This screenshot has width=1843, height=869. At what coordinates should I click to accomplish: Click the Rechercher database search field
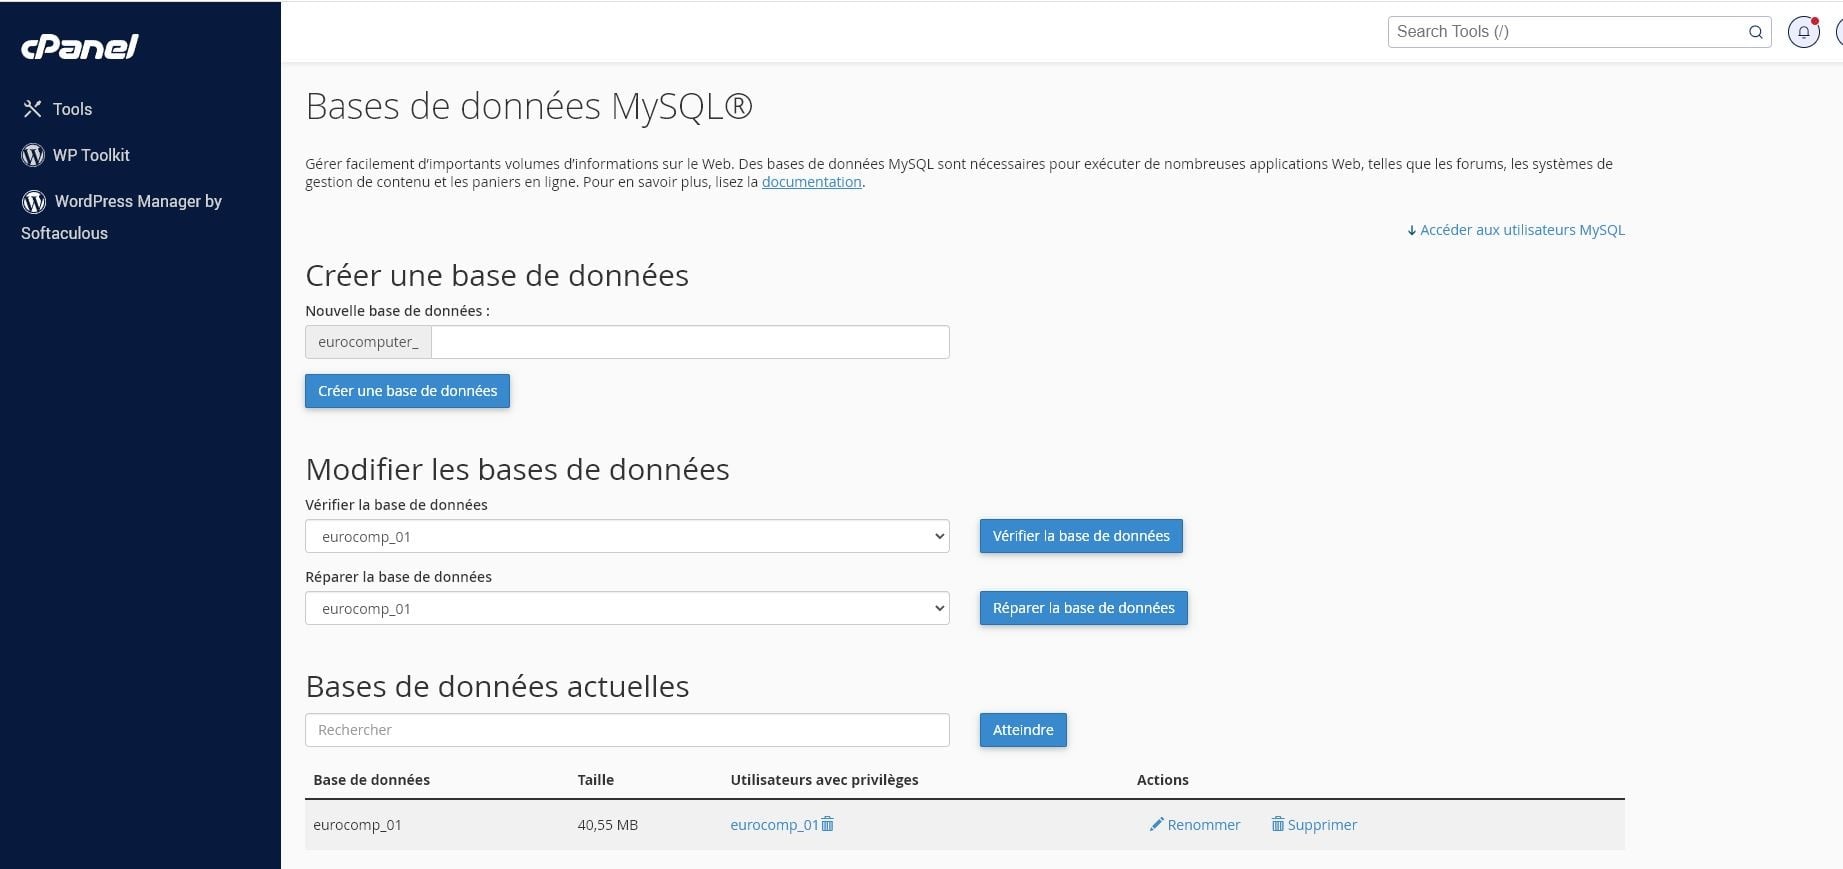point(627,730)
